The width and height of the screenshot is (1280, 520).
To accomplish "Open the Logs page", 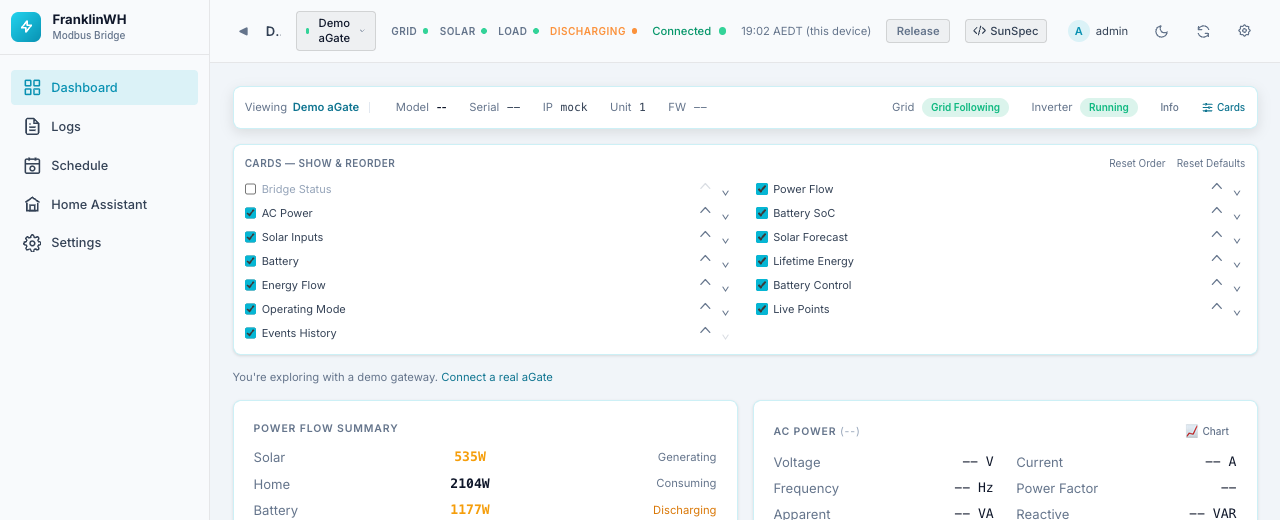I will [104, 126].
